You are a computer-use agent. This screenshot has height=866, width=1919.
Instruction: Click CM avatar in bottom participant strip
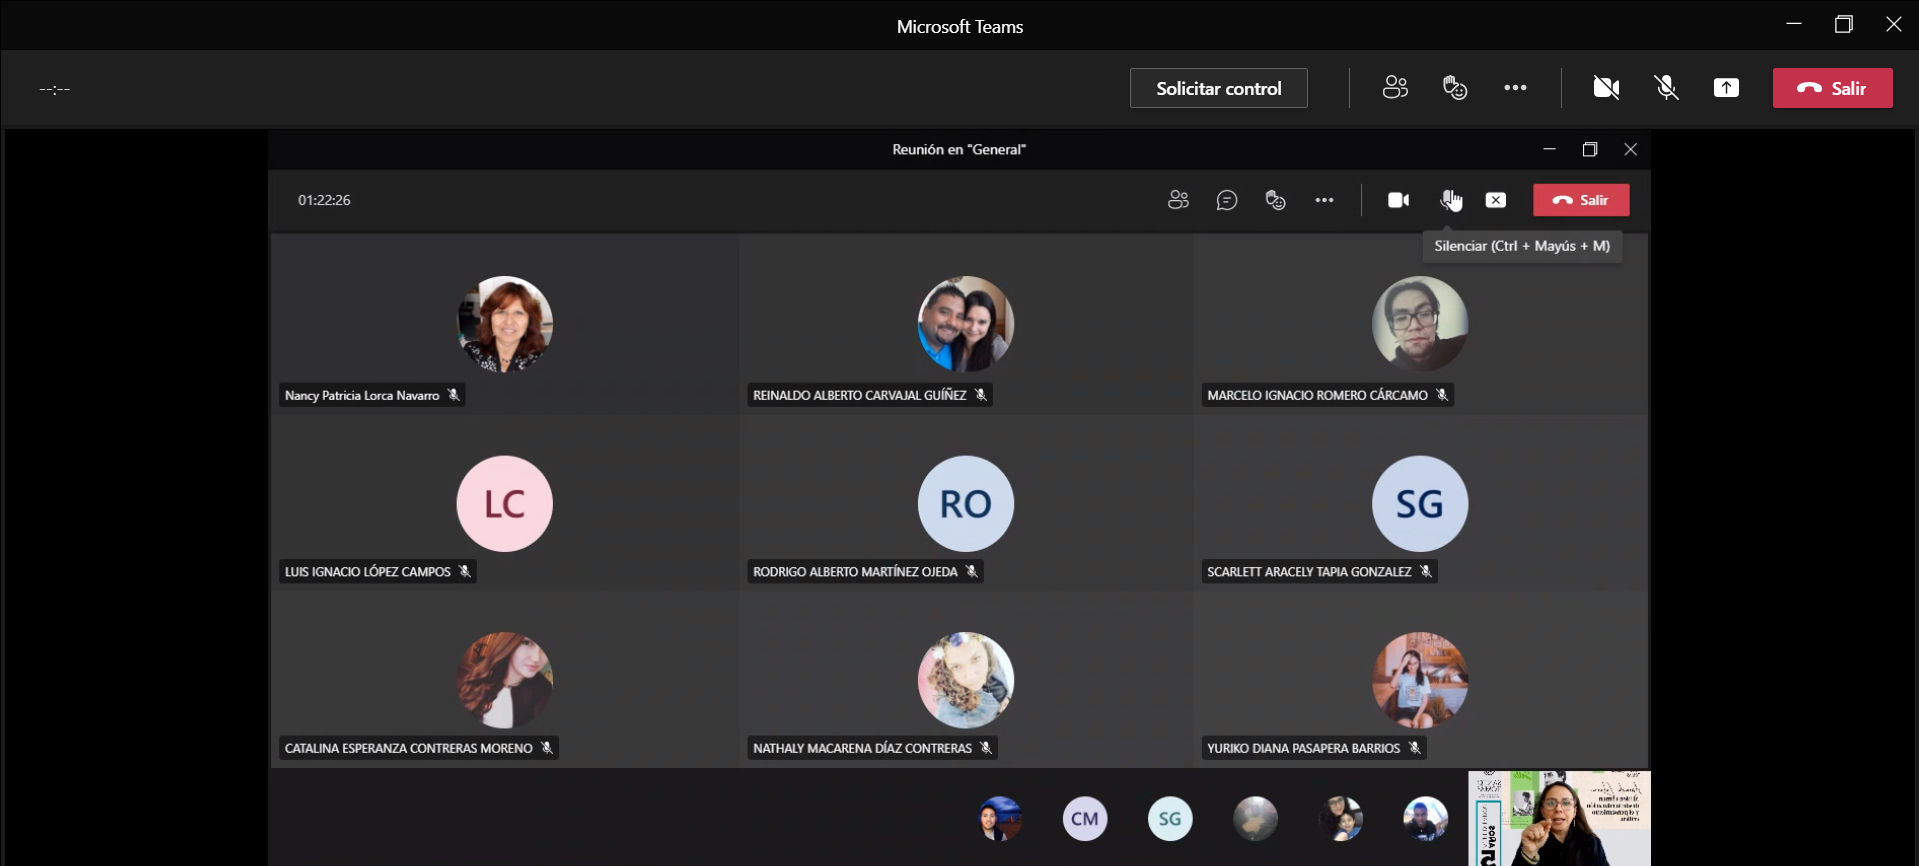pyautogui.click(x=1085, y=819)
